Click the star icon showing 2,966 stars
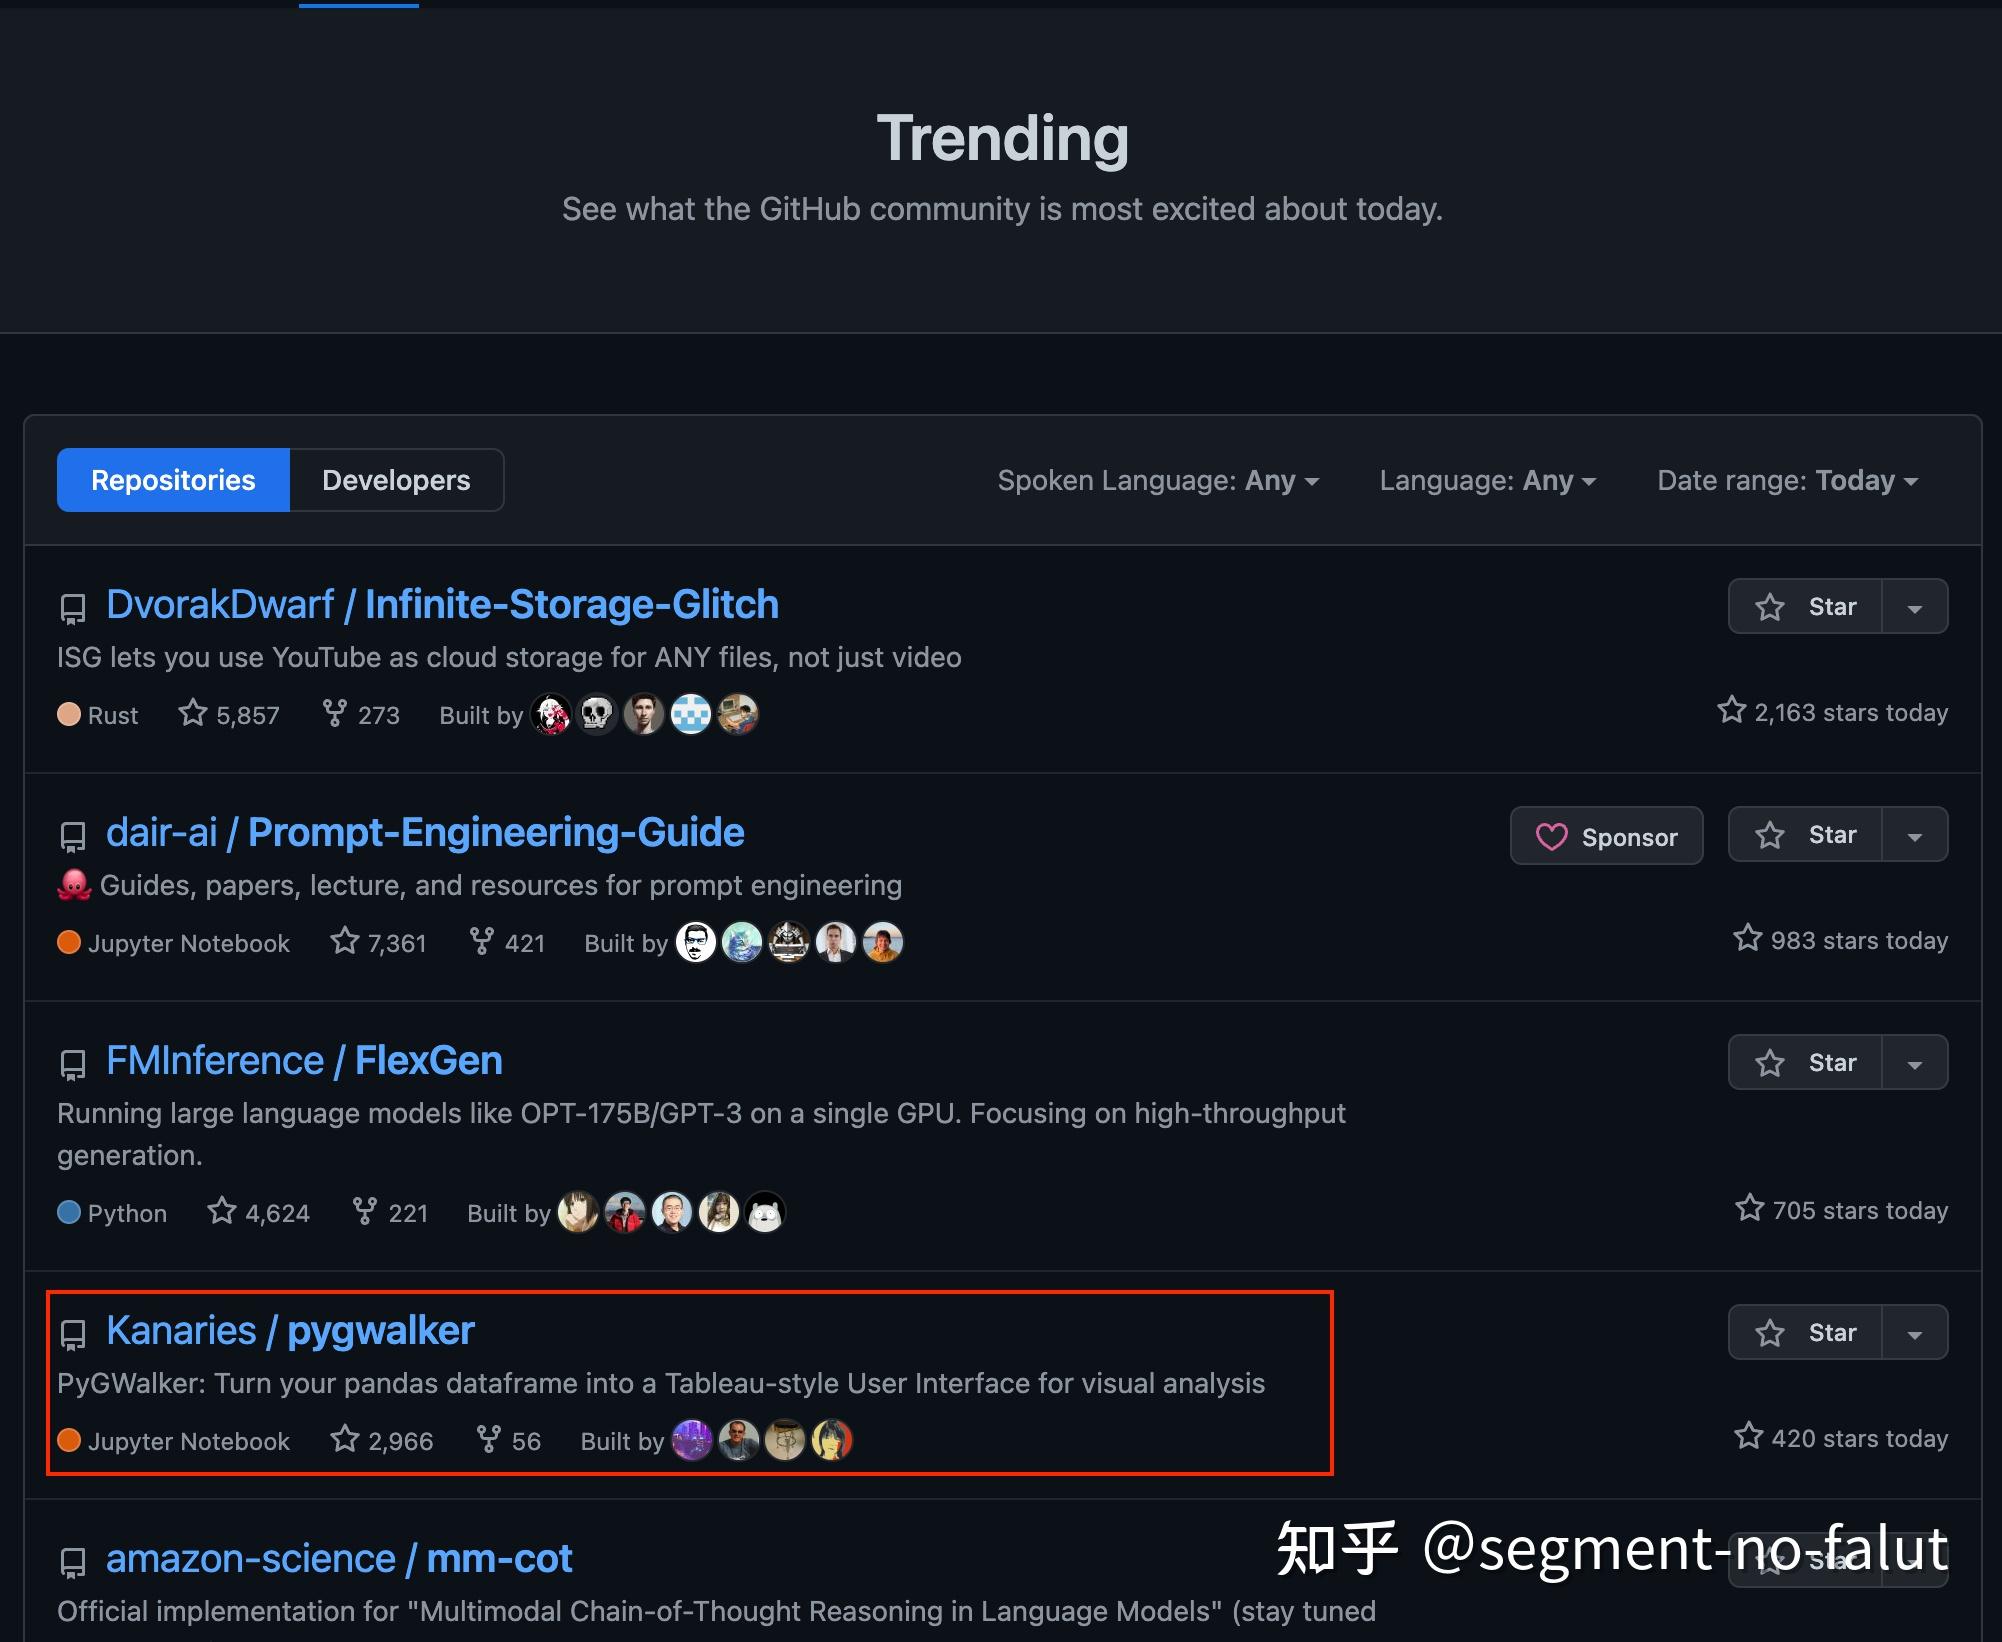Viewport: 2002px width, 1642px height. pyautogui.click(x=345, y=1439)
